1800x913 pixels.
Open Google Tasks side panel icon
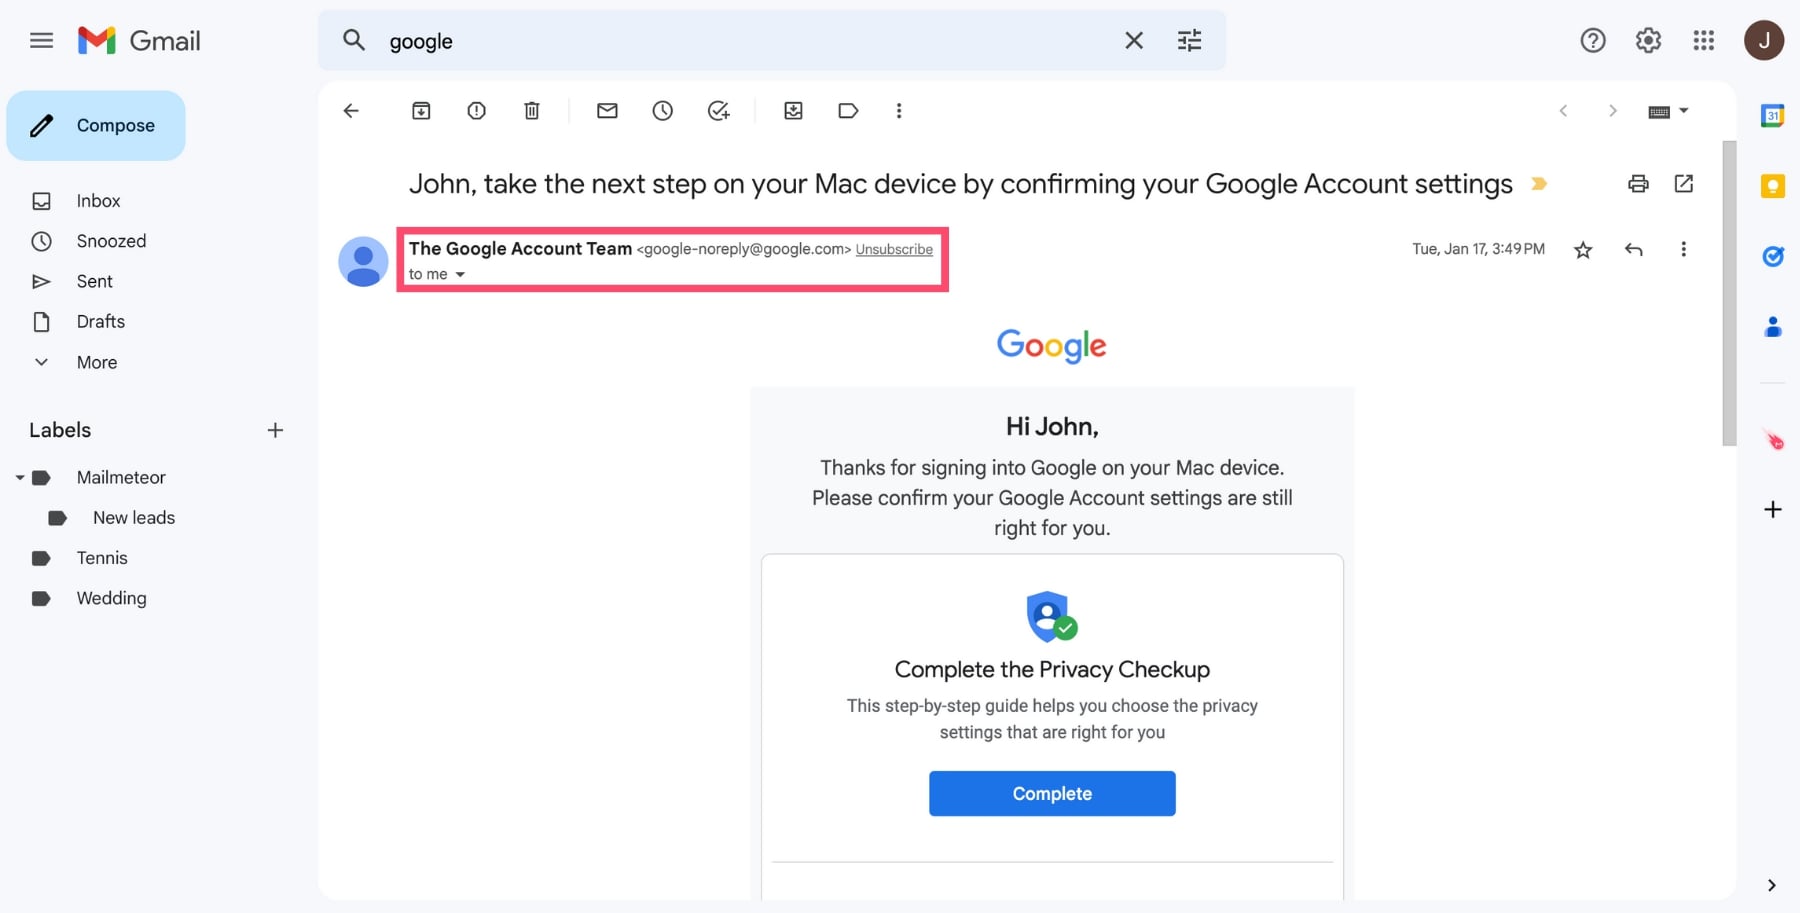tap(1773, 257)
